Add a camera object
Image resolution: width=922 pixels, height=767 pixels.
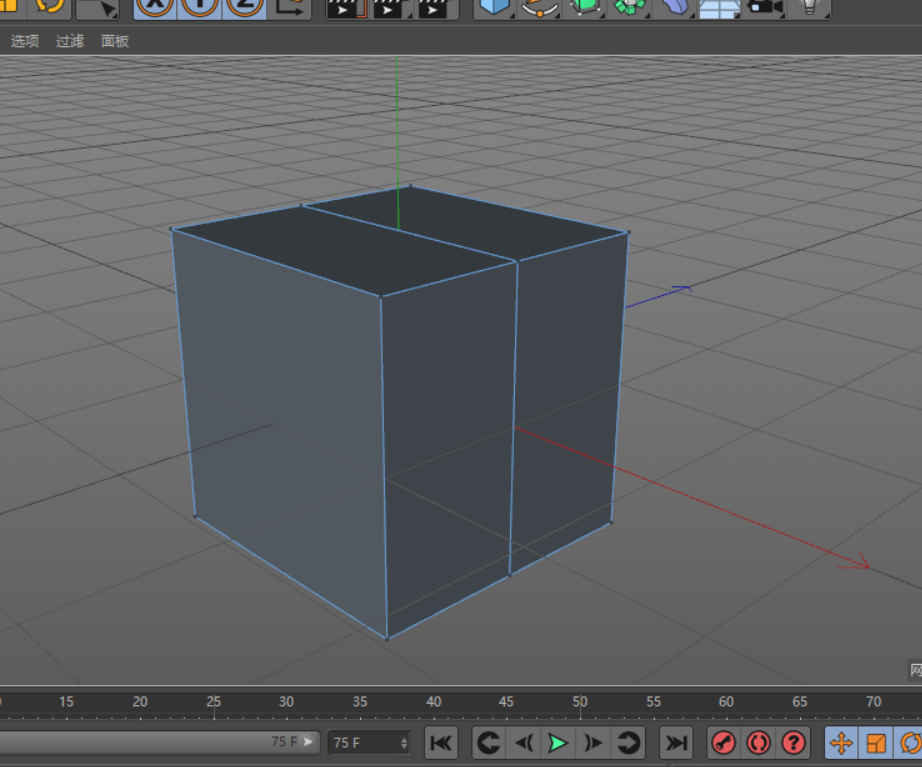coord(764,7)
